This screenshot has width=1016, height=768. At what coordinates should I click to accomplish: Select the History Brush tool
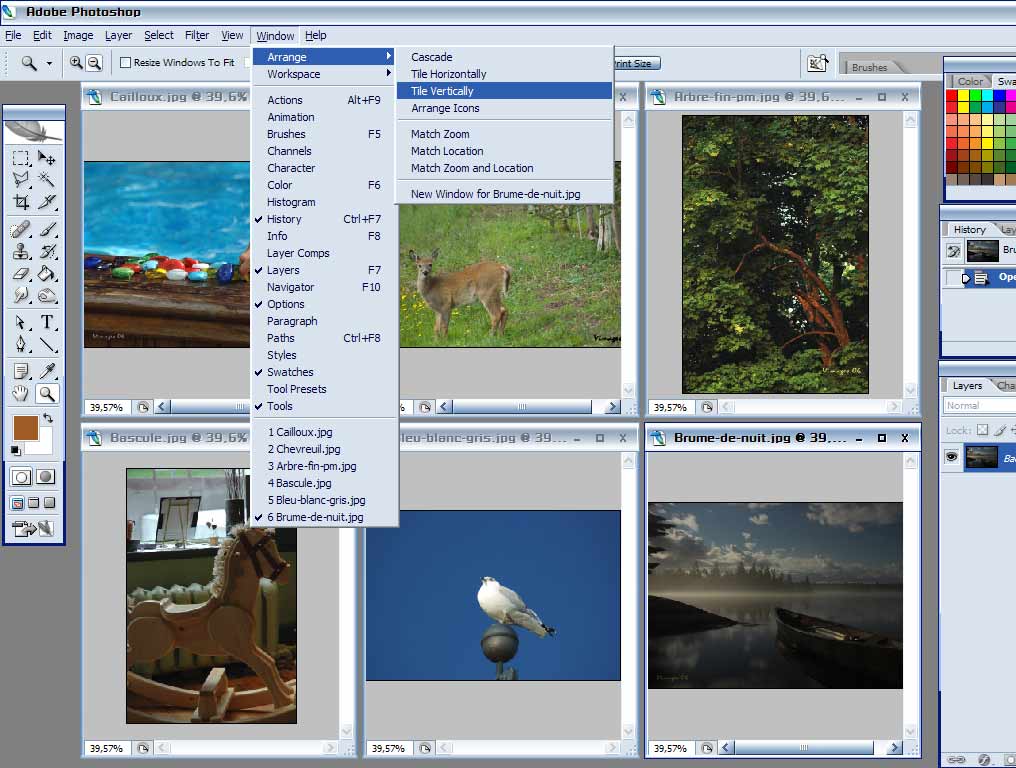click(x=47, y=251)
